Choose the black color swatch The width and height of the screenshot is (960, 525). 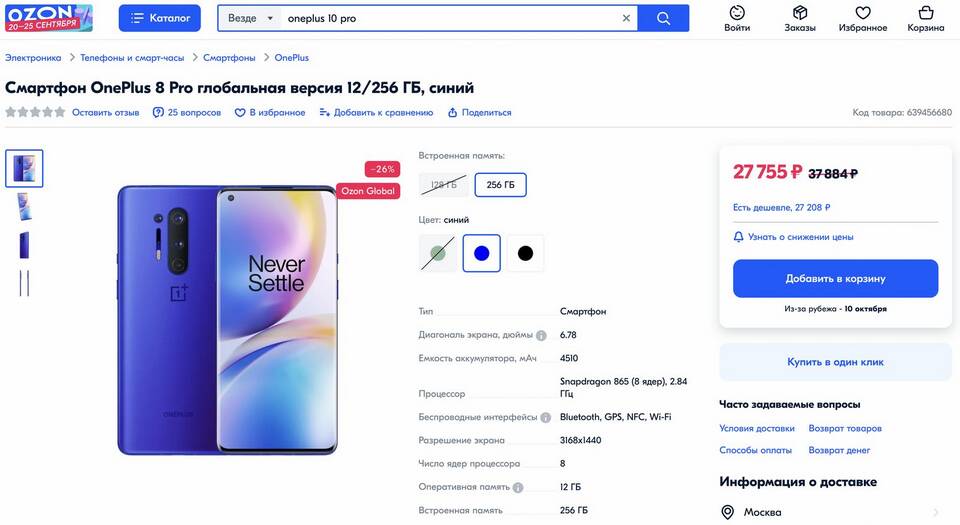coord(525,253)
